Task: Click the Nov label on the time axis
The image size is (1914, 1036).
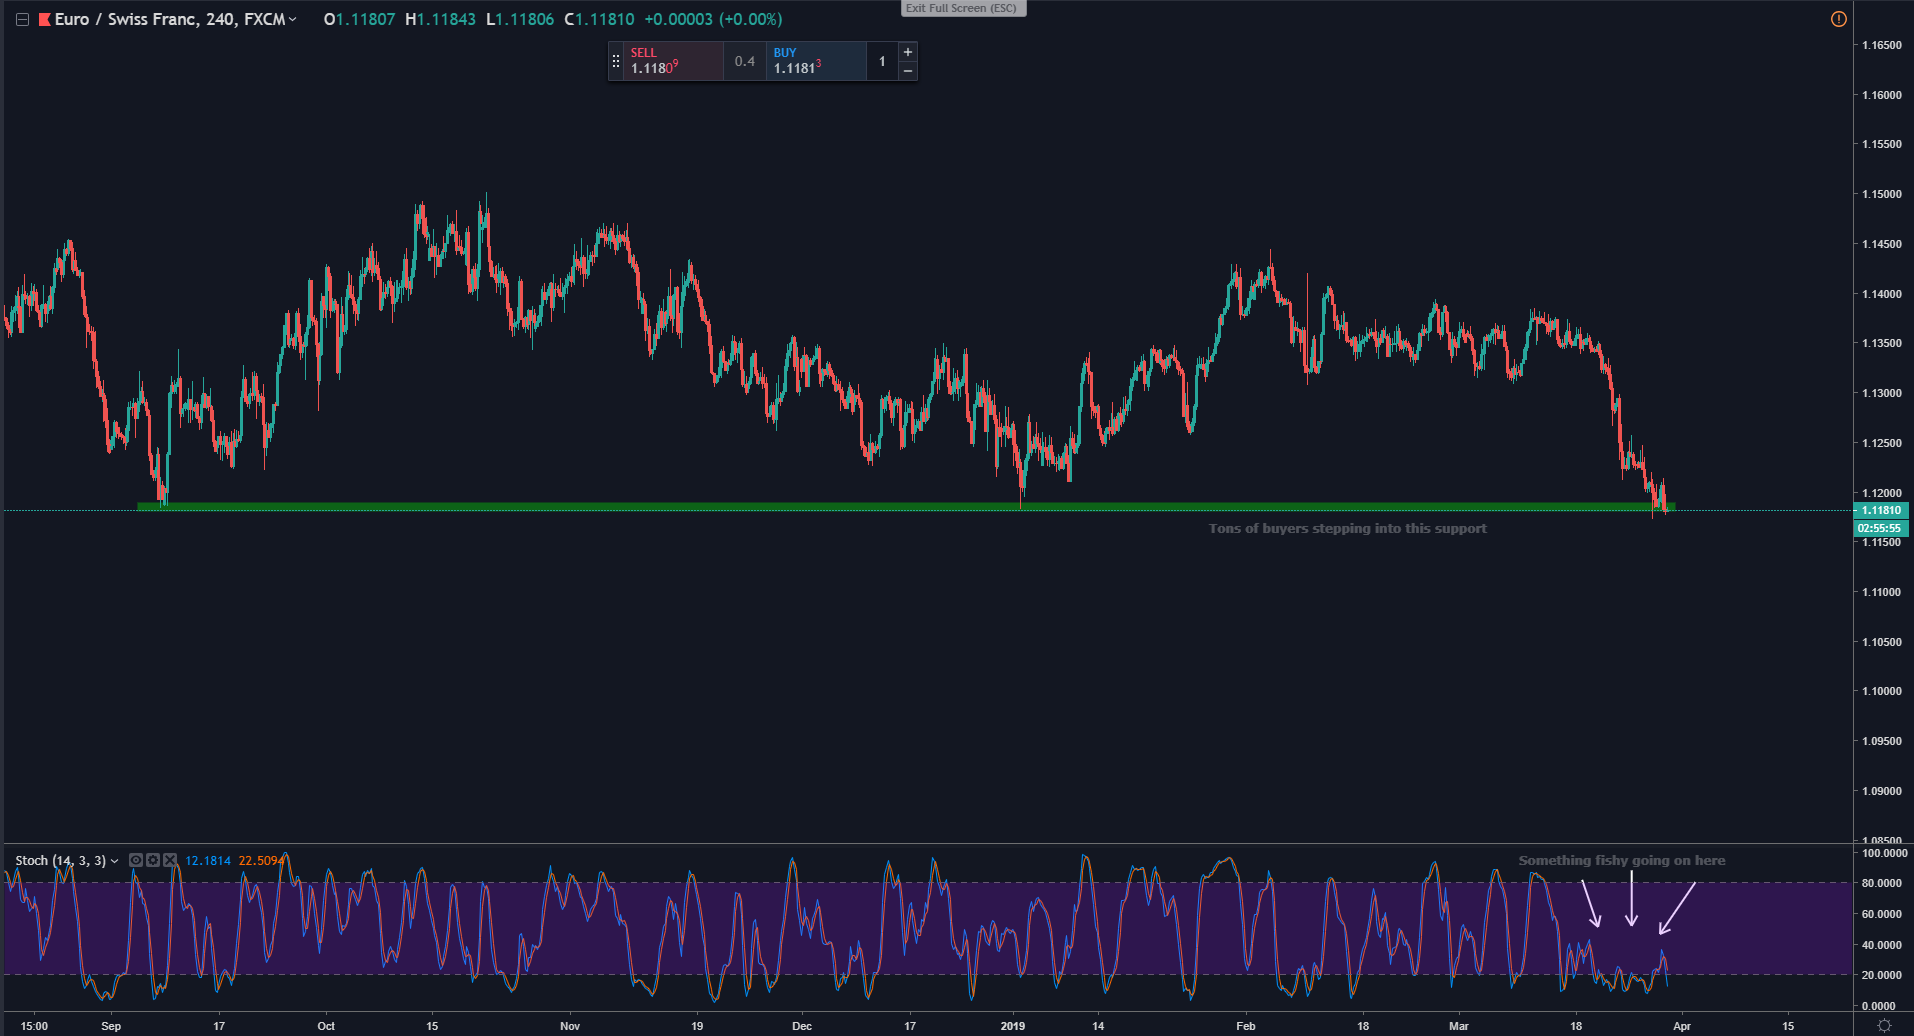Action: 570,1026
